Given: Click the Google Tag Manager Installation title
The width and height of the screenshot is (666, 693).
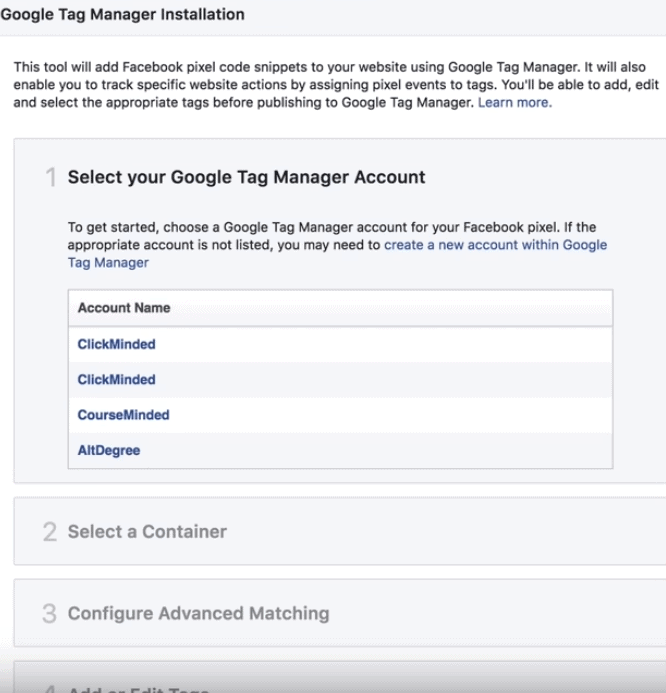Looking at the screenshot, I should [x=122, y=15].
